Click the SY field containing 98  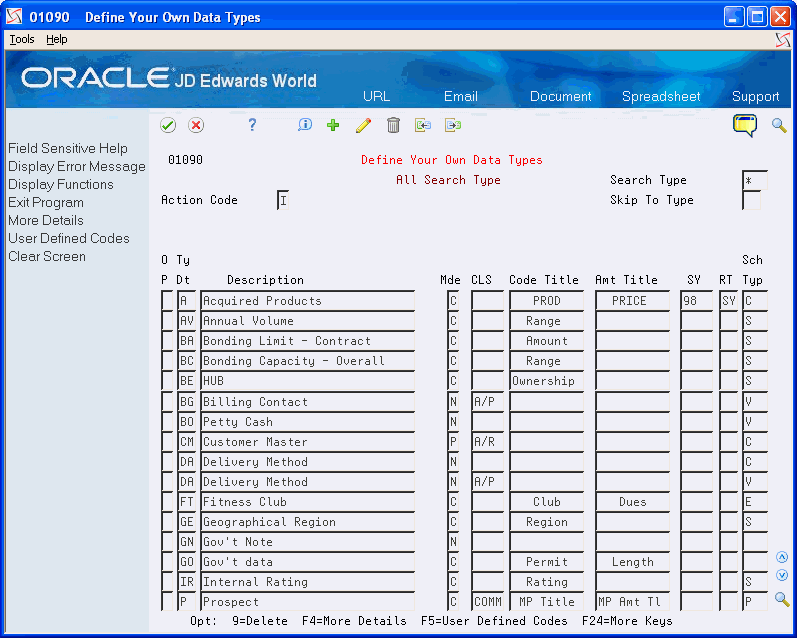[697, 301]
